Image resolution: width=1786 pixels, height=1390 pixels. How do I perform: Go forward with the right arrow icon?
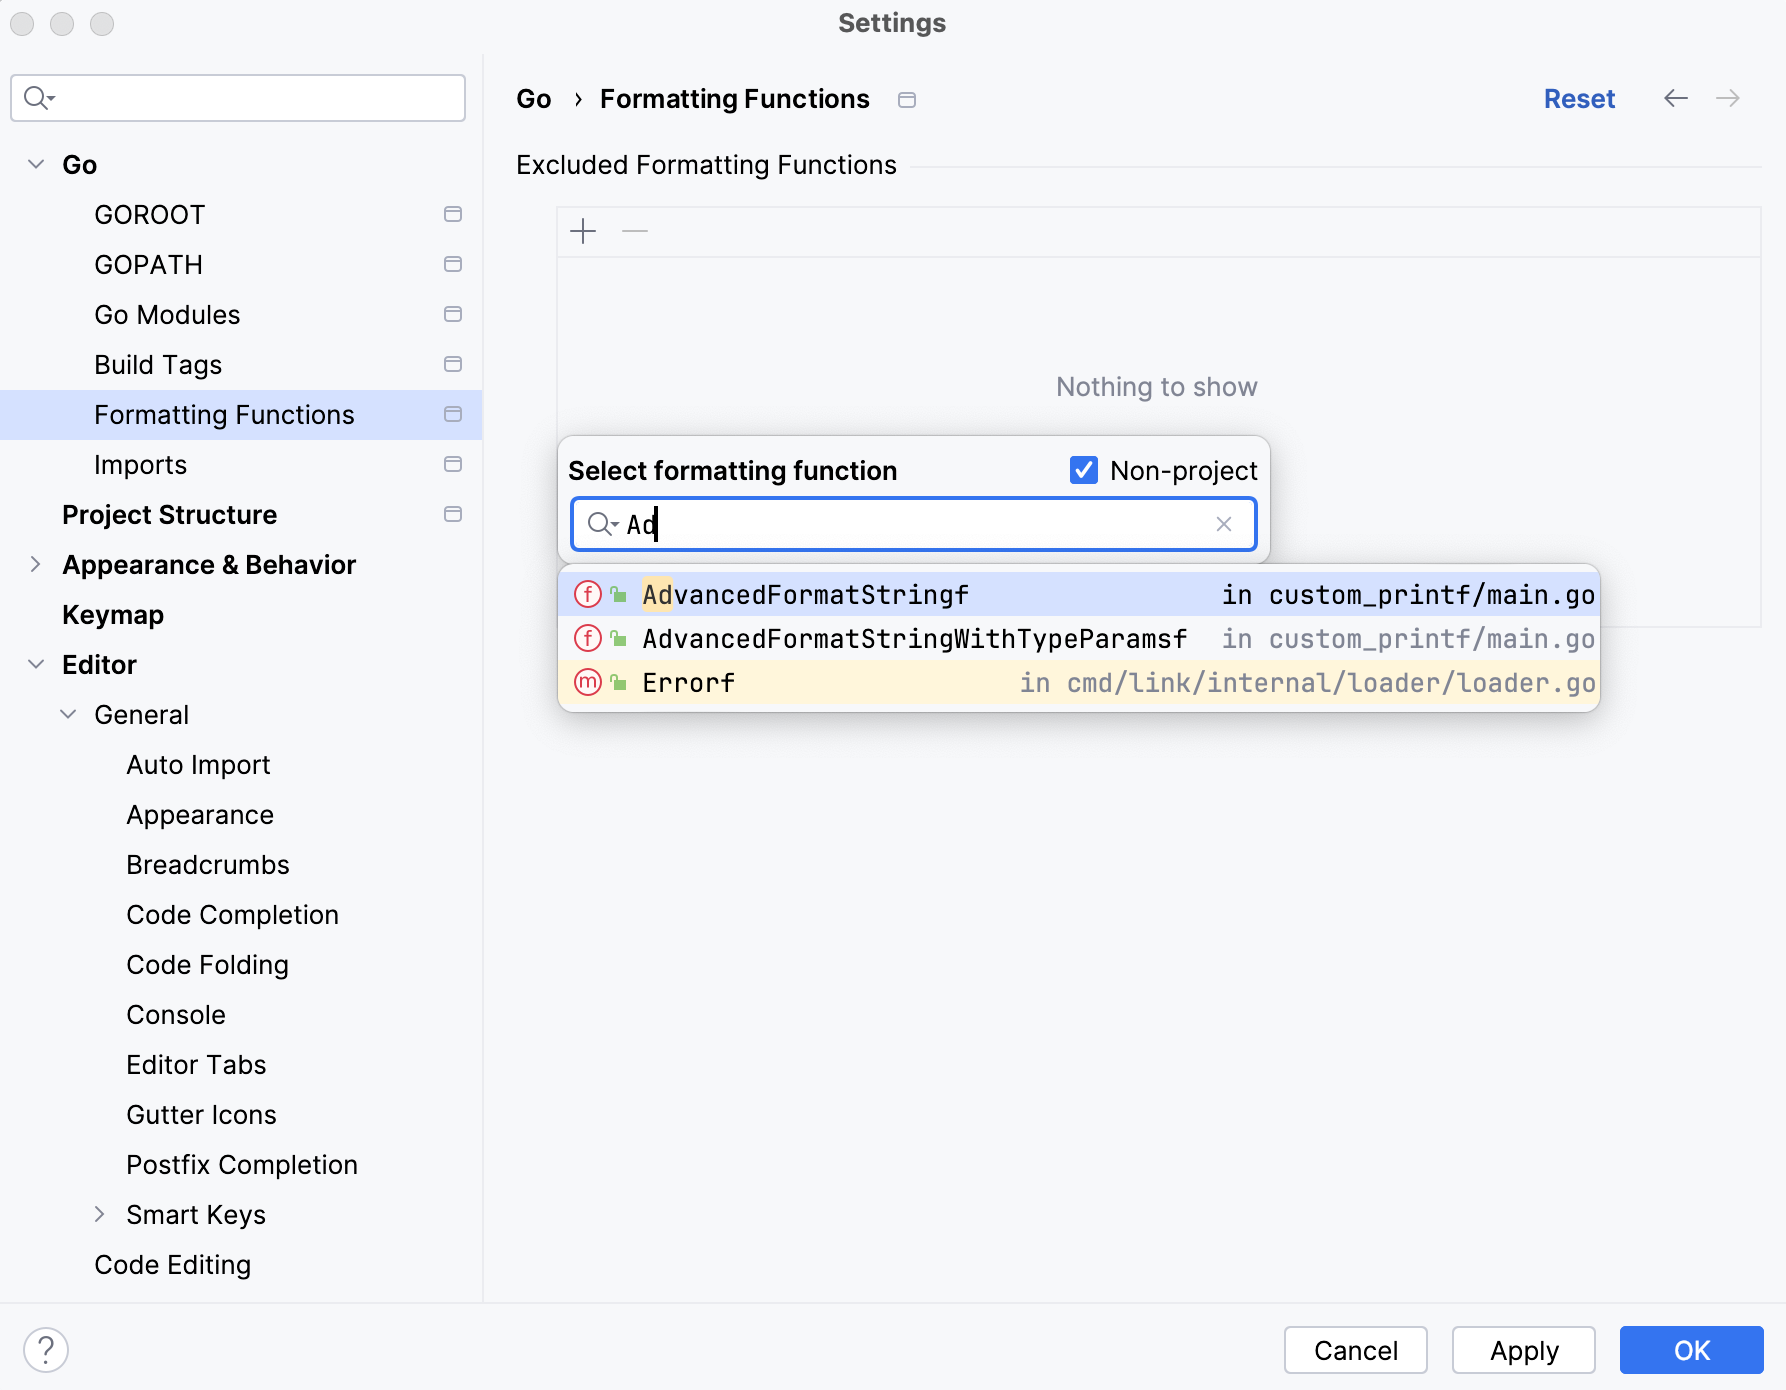click(x=1728, y=98)
